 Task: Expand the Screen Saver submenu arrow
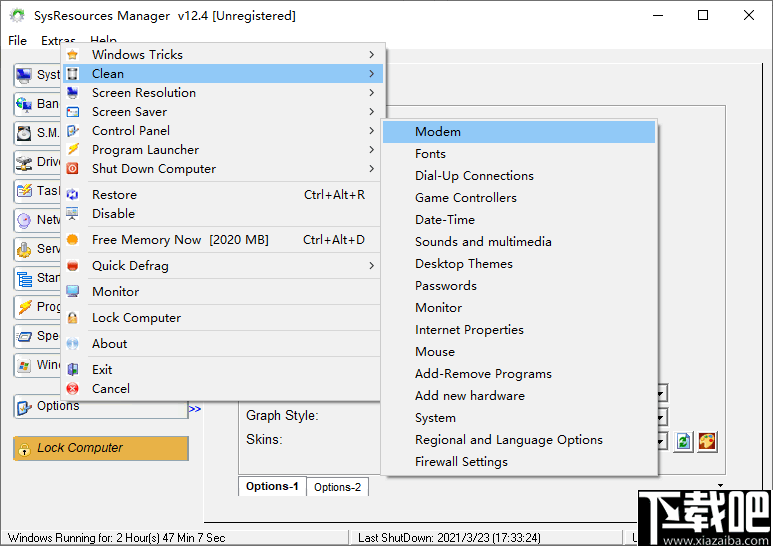pyautogui.click(x=372, y=112)
